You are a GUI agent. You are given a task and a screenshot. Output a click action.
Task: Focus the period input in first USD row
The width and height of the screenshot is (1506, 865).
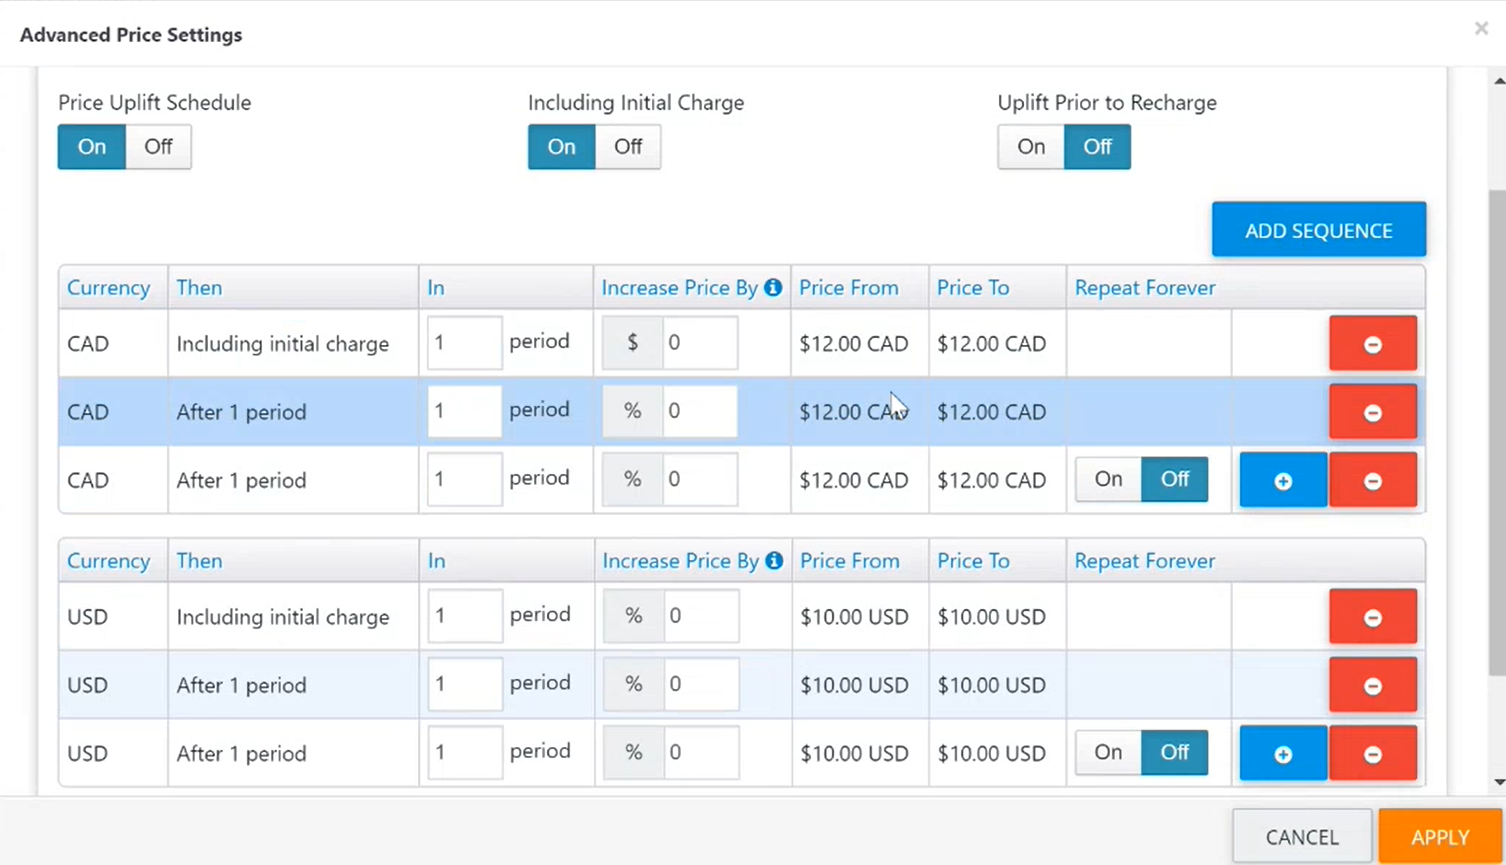click(465, 616)
